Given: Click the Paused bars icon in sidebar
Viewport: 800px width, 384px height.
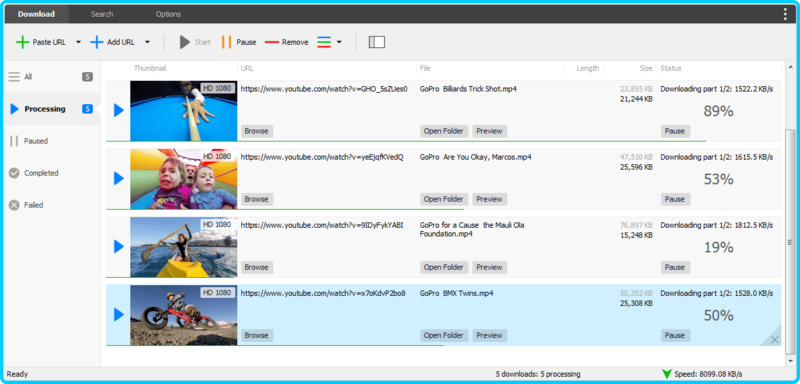Looking at the screenshot, I should 14,141.
